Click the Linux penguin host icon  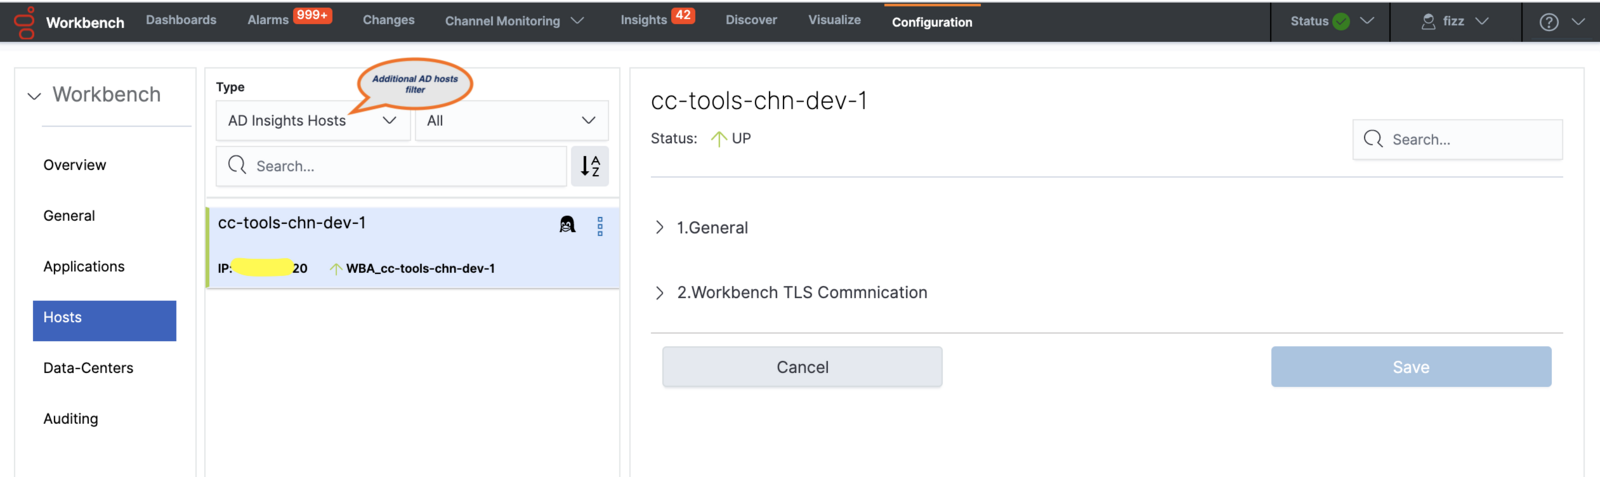(567, 225)
